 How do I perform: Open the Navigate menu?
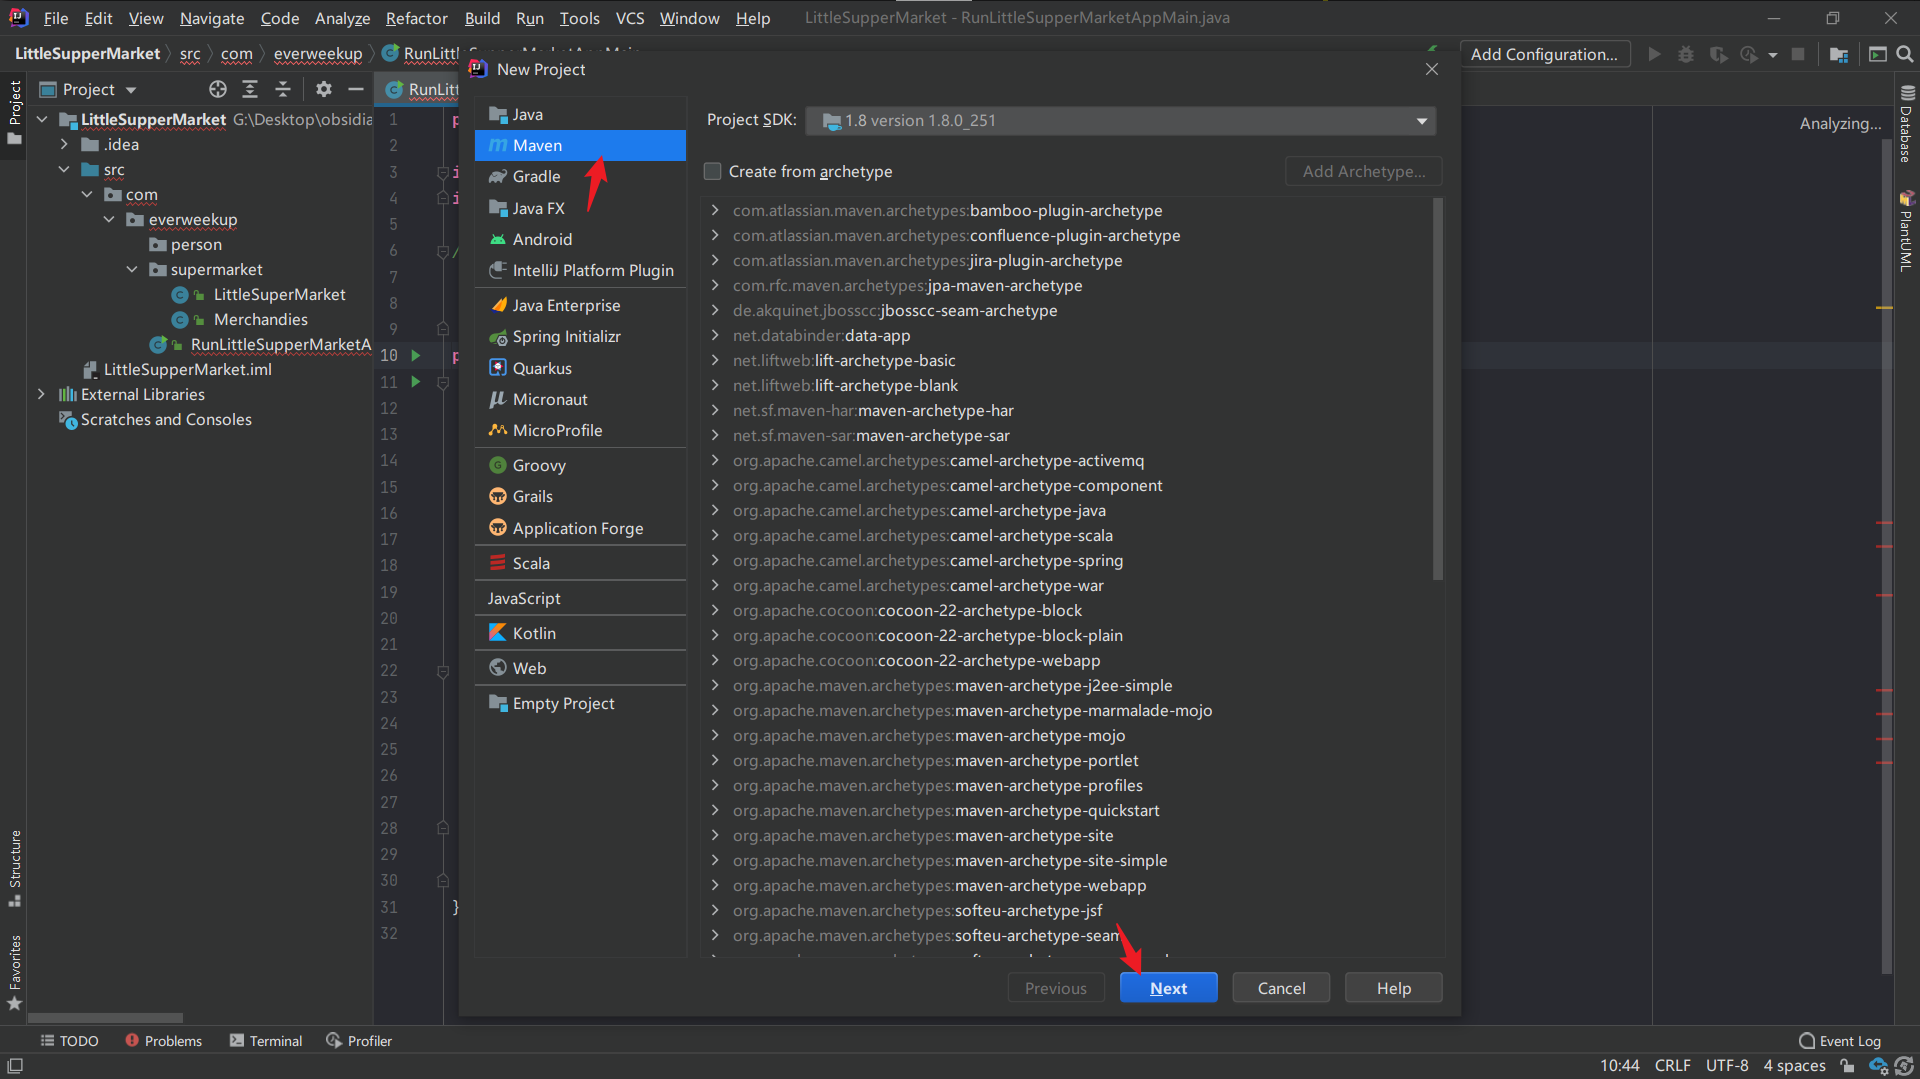tap(212, 18)
